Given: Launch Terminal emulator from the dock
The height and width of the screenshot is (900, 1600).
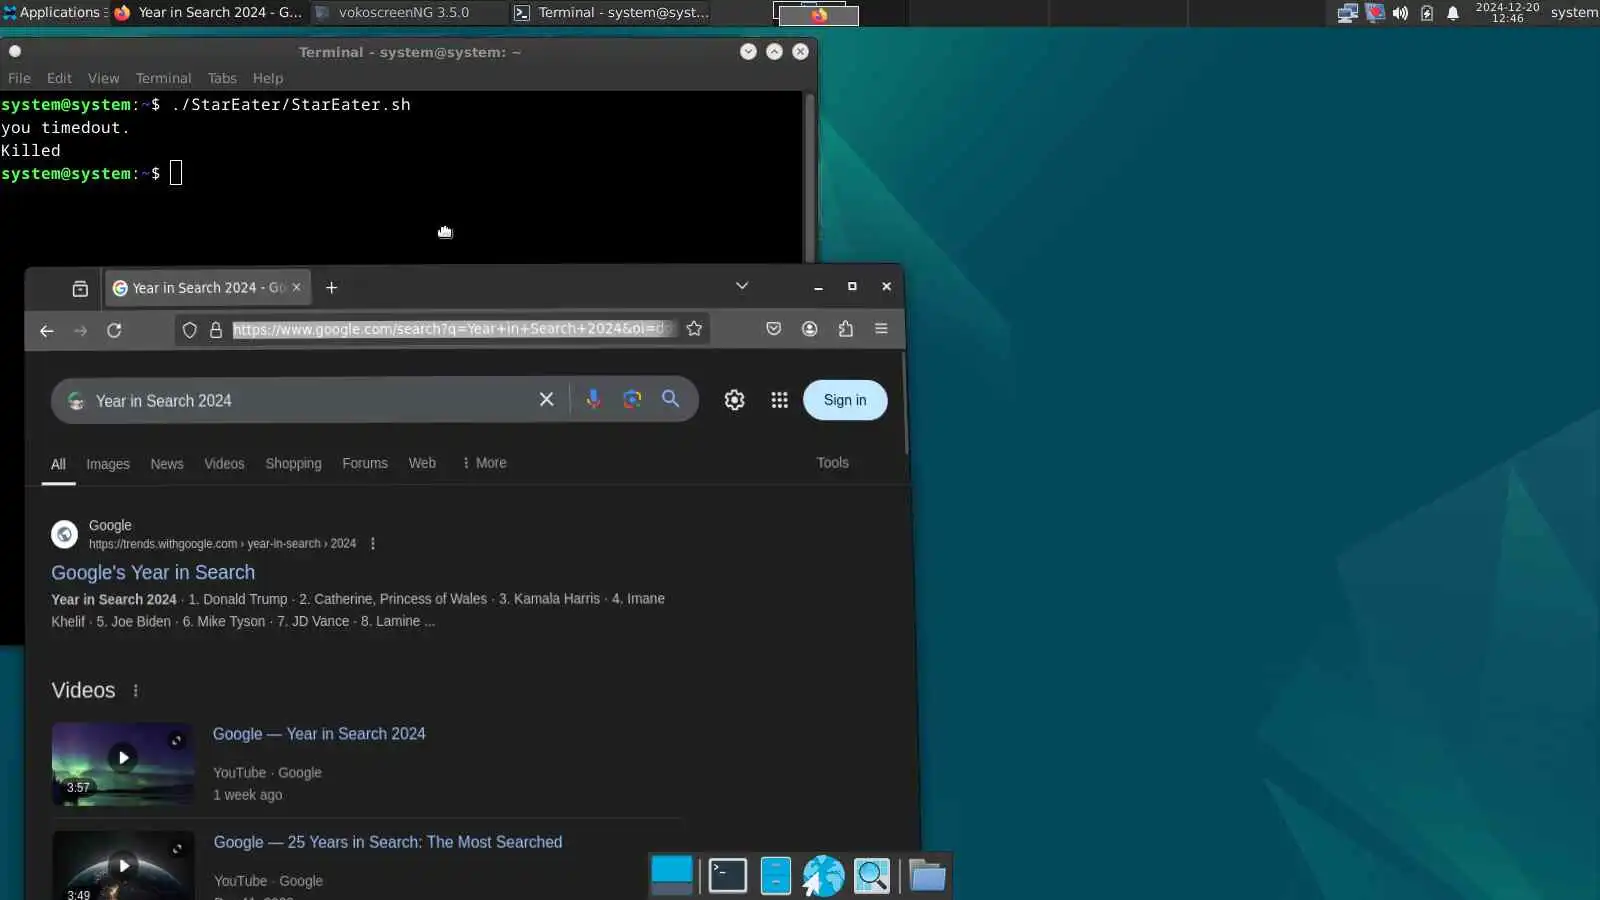Looking at the screenshot, I should pos(727,876).
